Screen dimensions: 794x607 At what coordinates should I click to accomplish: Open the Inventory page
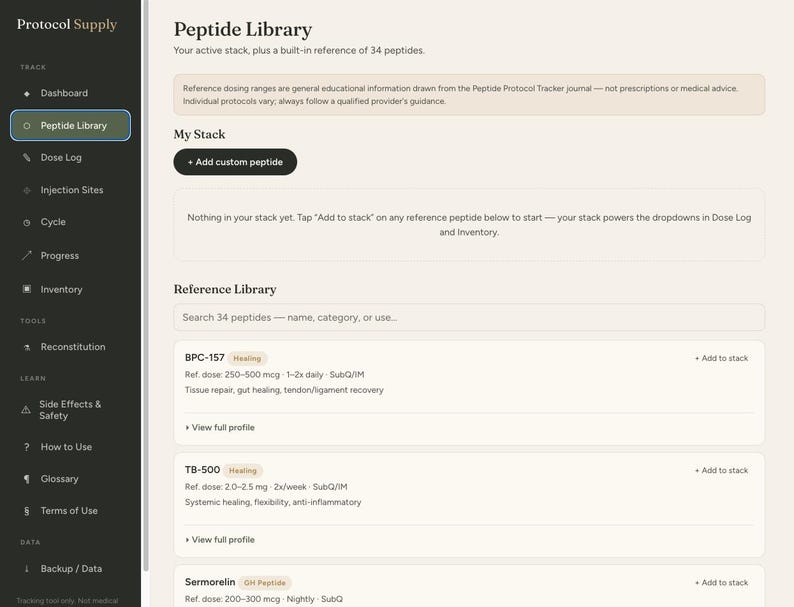[70, 289]
